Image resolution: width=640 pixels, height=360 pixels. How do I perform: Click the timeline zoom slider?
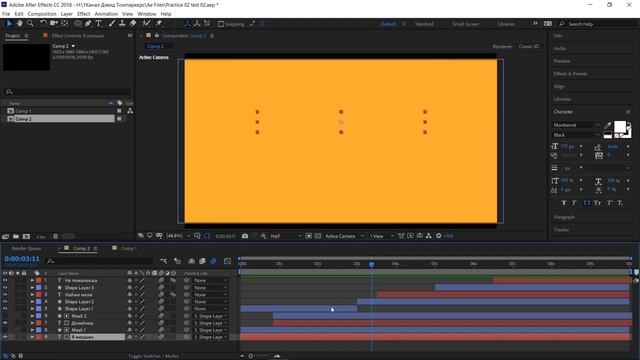pyautogui.click(x=251, y=356)
